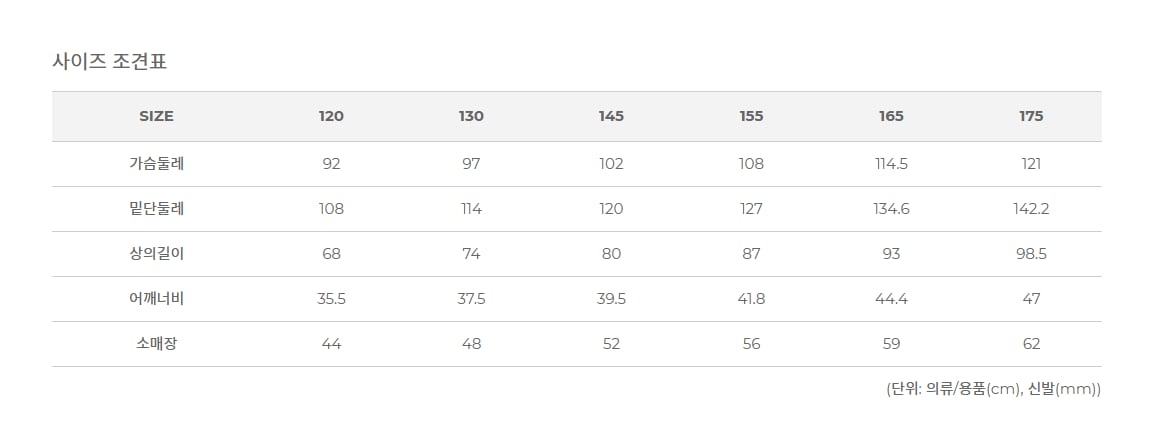
Task: Select the 가슴둘레 row label
Action: coord(156,164)
